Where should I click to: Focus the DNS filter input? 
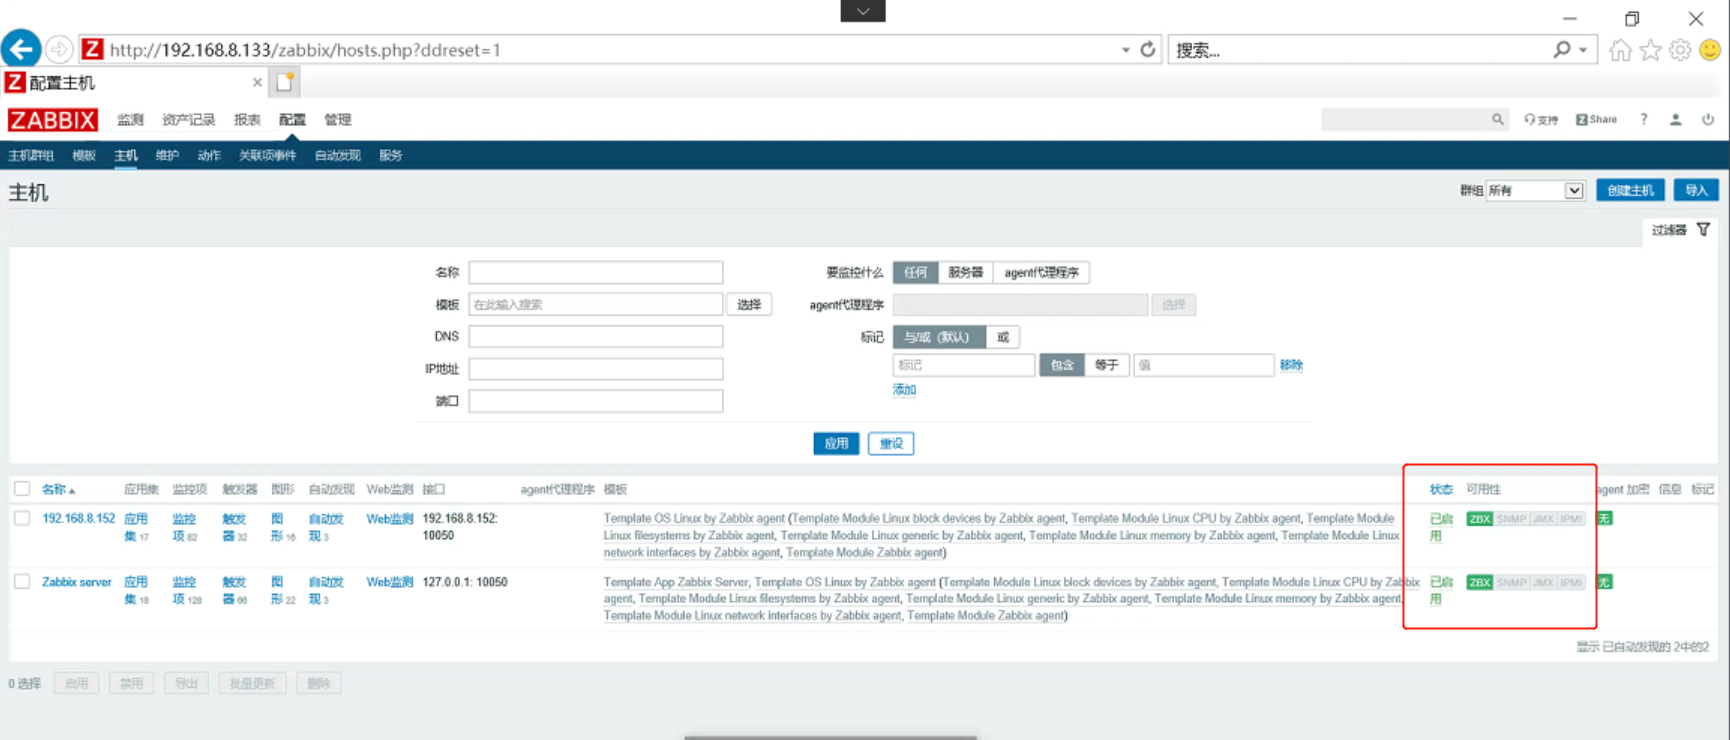(x=596, y=336)
